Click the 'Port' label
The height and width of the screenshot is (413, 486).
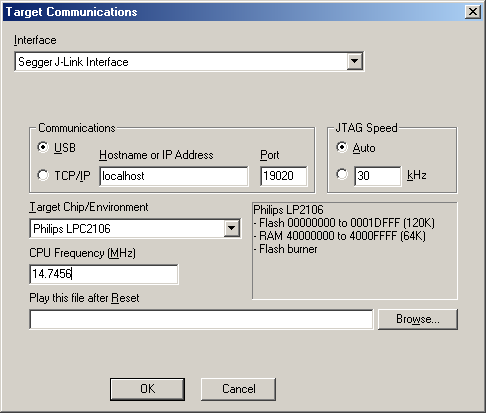[270, 155]
